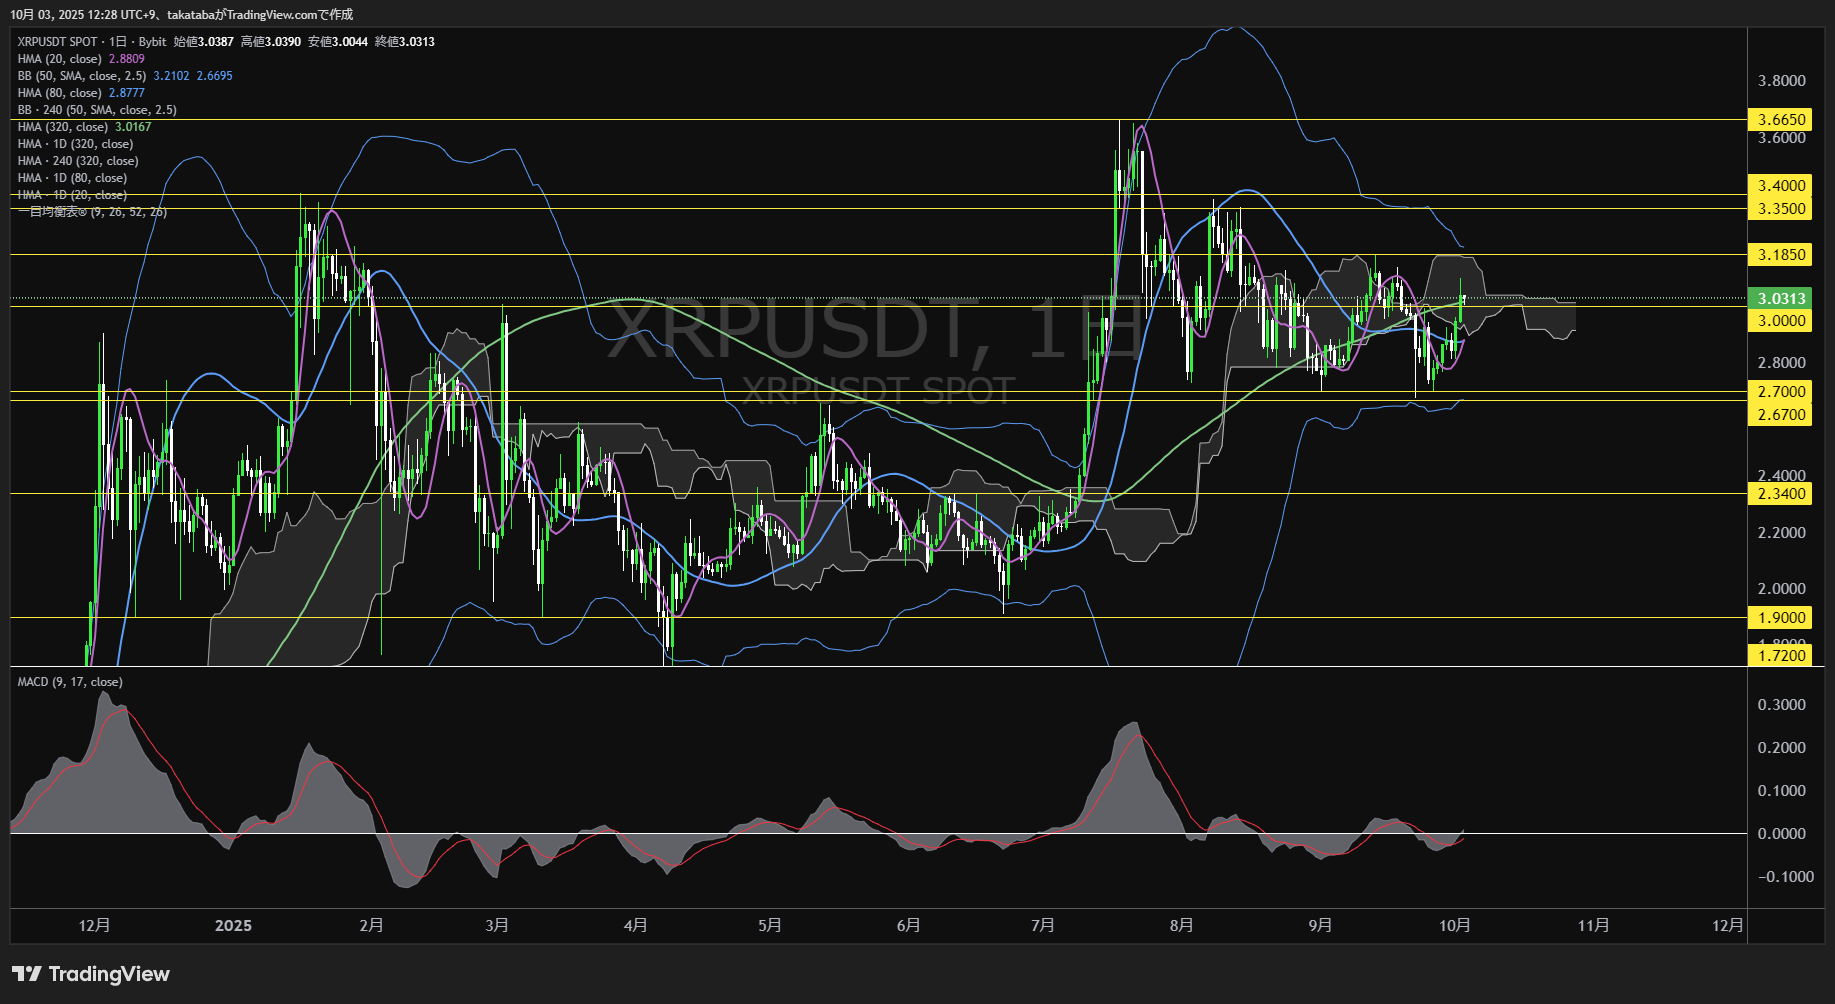The height and width of the screenshot is (1004, 1835).
Task: Click the green 3.0313 current price label
Action: [1781, 299]
